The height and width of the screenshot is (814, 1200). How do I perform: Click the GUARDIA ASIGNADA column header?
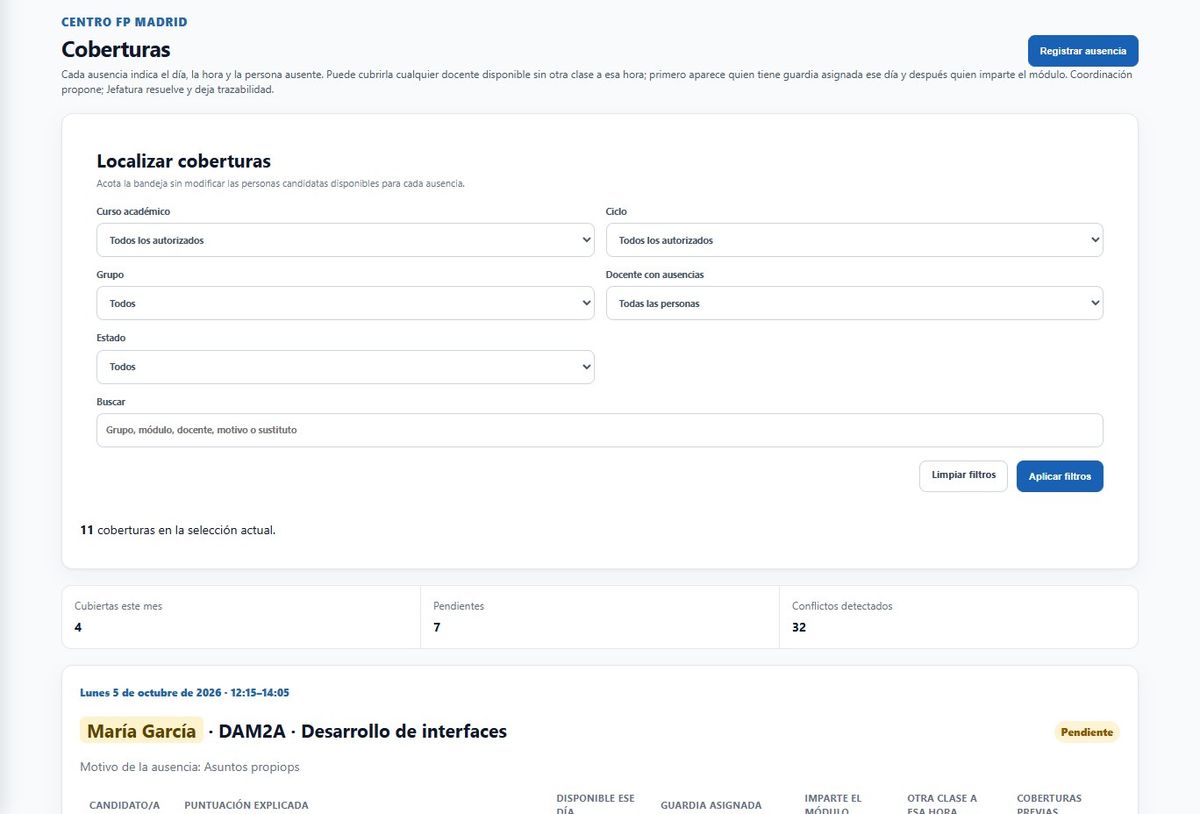click(x=711, y=805)
